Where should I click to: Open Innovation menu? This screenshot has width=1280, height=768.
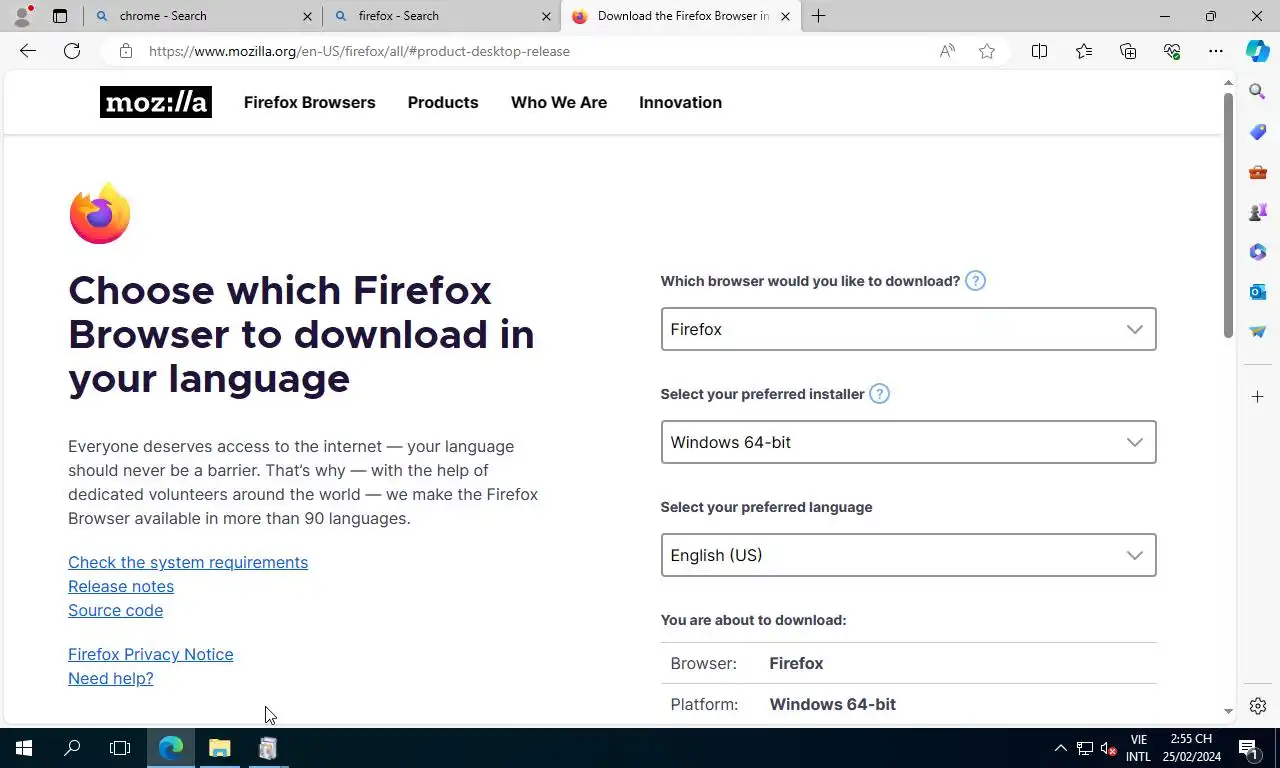680,102
